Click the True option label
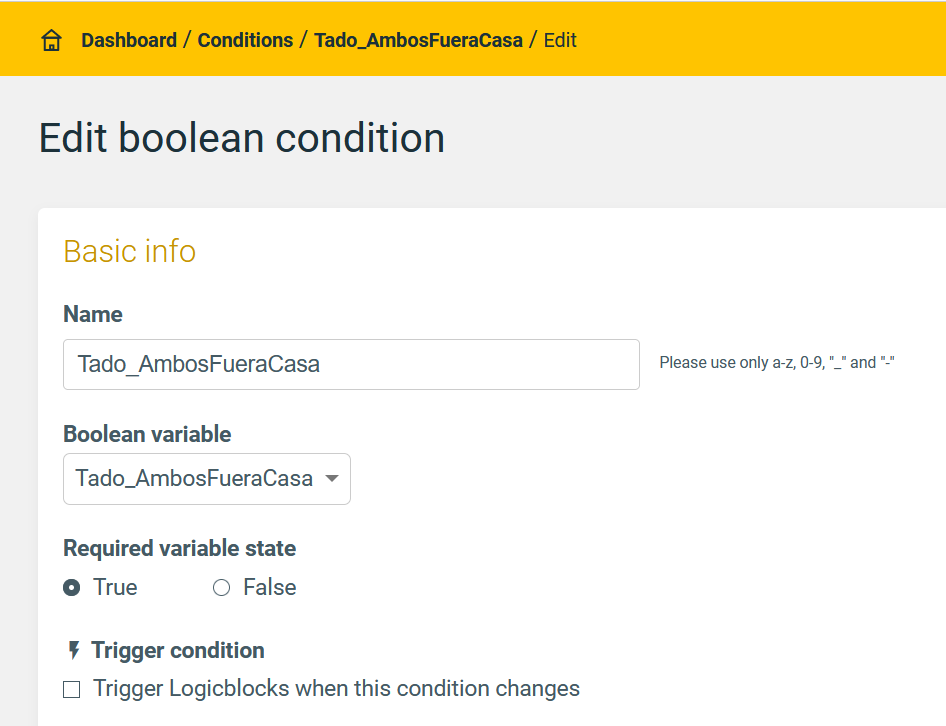This screenshot has width=946, height=726. [115, 588]
